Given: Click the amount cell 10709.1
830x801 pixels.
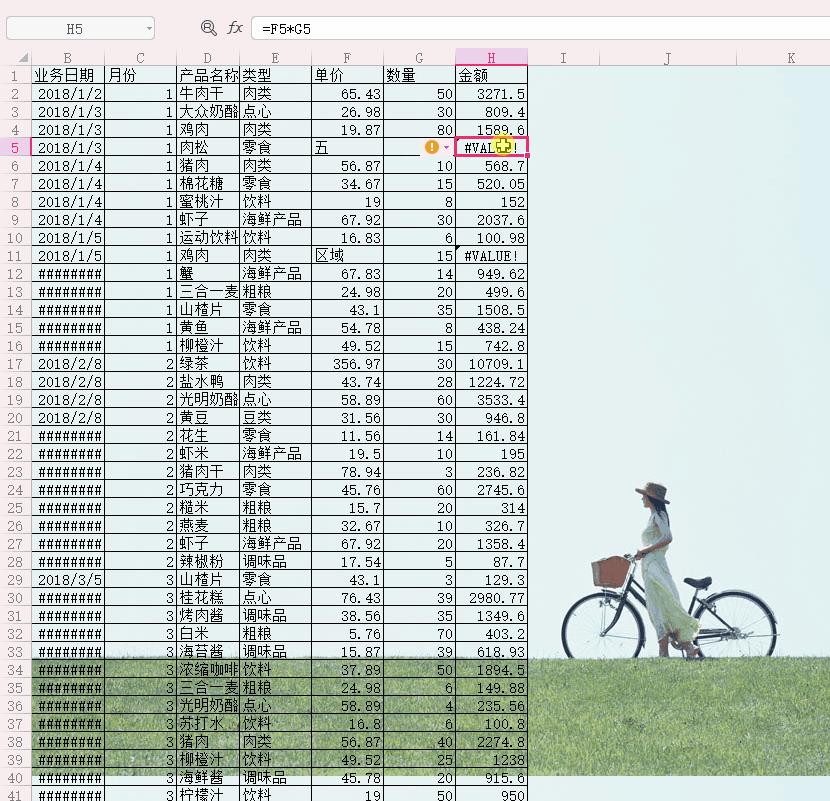Looking at the screenshot, I should tap(491, 364).
